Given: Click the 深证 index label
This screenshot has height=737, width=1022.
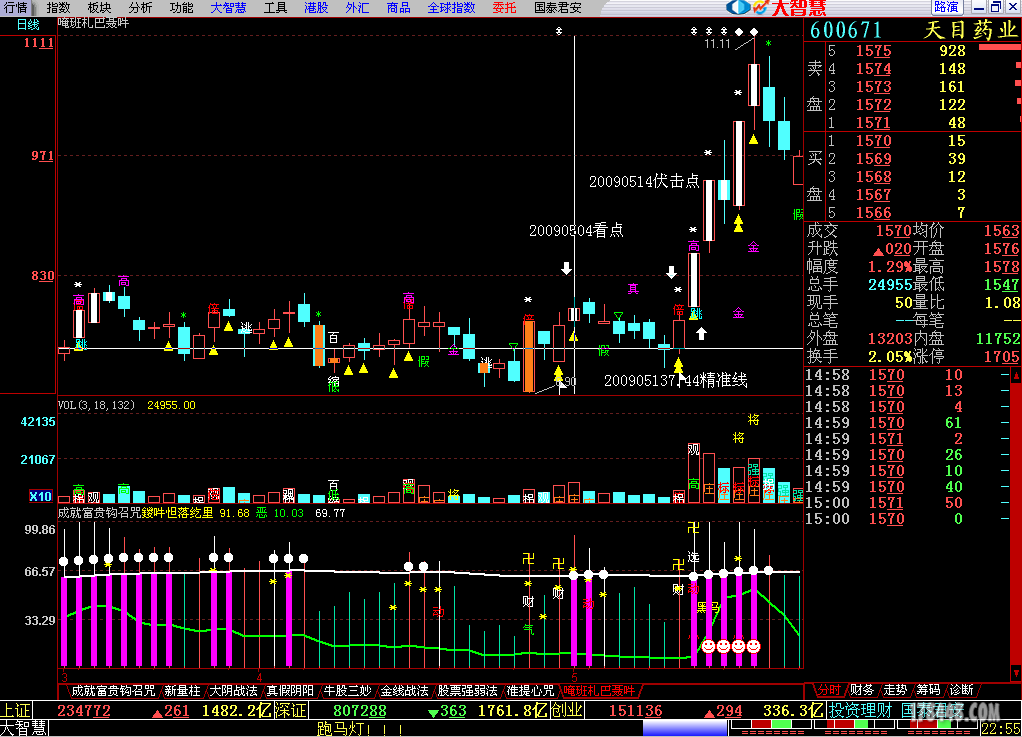Looking at the screenshot, I should pos(291,710).
